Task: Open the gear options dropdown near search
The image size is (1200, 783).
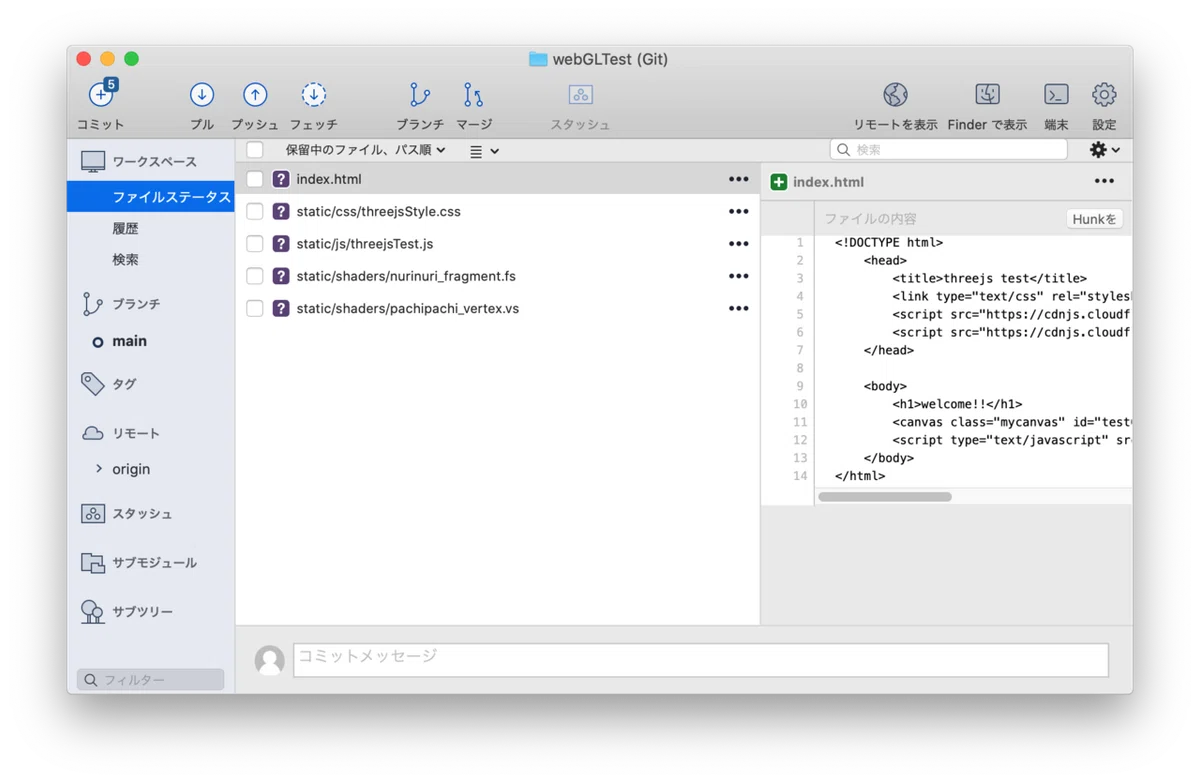Action: point(1104,150)
